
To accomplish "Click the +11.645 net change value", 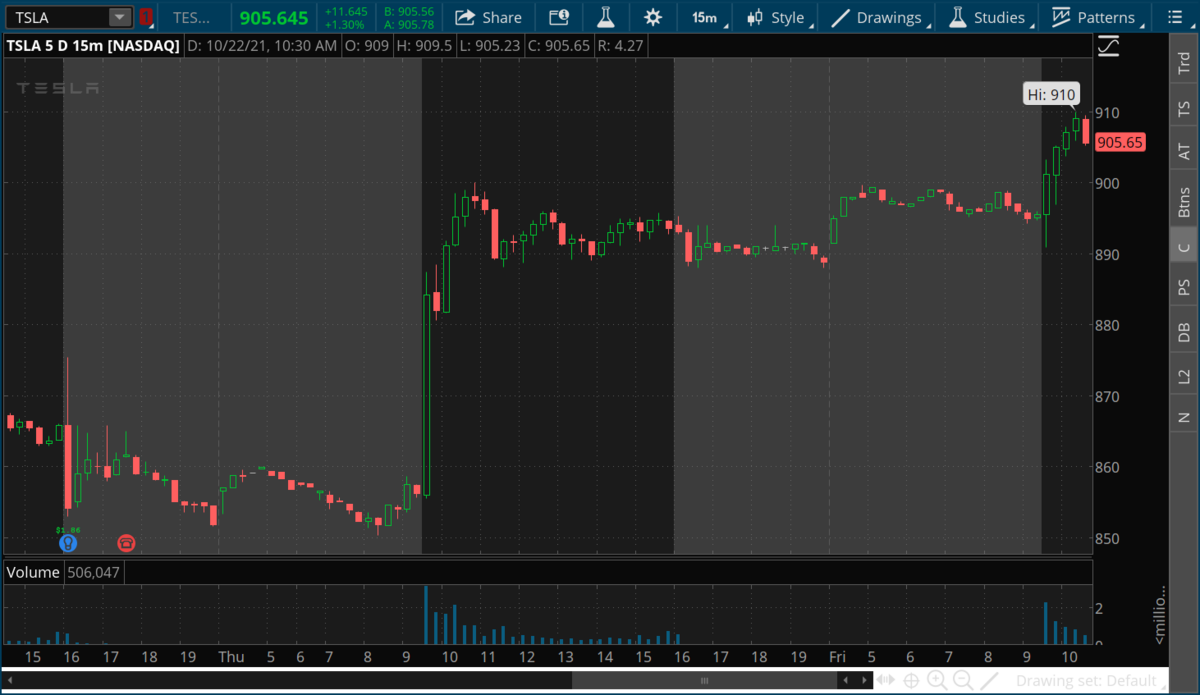I will pyautogui.click(x=346, y=11).
